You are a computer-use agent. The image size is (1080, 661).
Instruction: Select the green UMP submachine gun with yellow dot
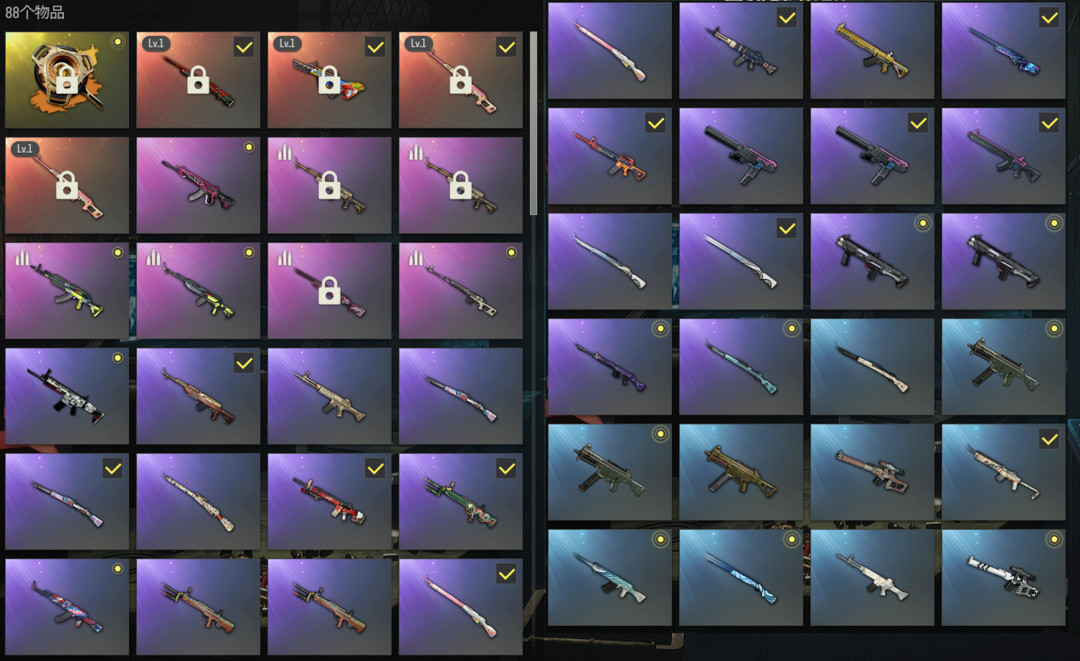point(610,472)
